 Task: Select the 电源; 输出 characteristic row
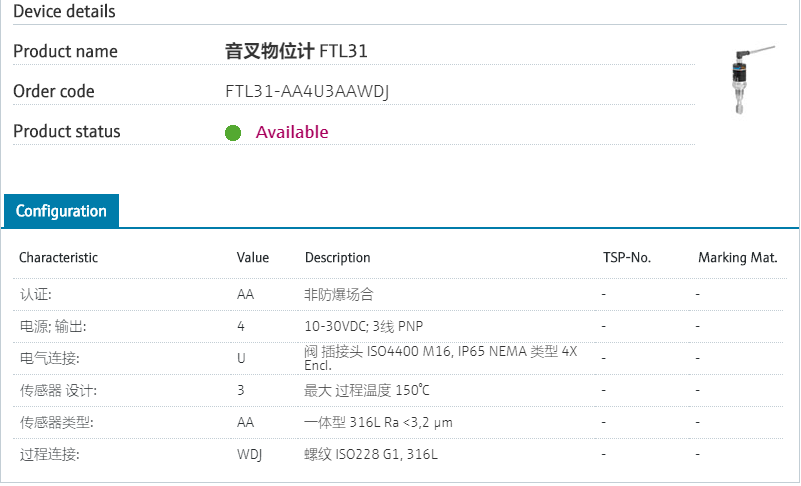pyautogui.click(x=52, y=327)
